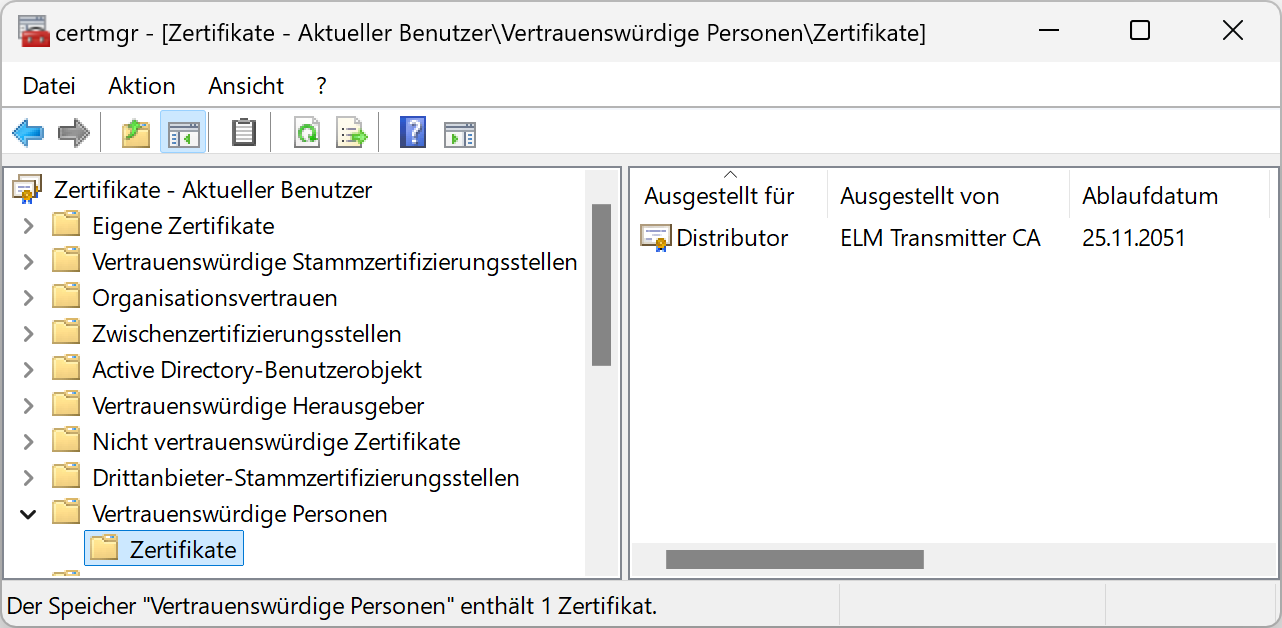The height and width of the screenshot is (628, 1282).
Task: Select Organisationsvertrauen label in tree
Action: pyautogui.click(x=215, y=298)
